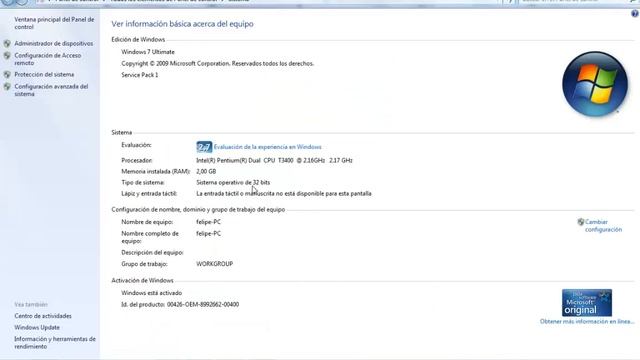Select text Sistema operativo de 32 bits
Image resolution: width=640 pixels, height=360 pixels.
click(233, 182)
